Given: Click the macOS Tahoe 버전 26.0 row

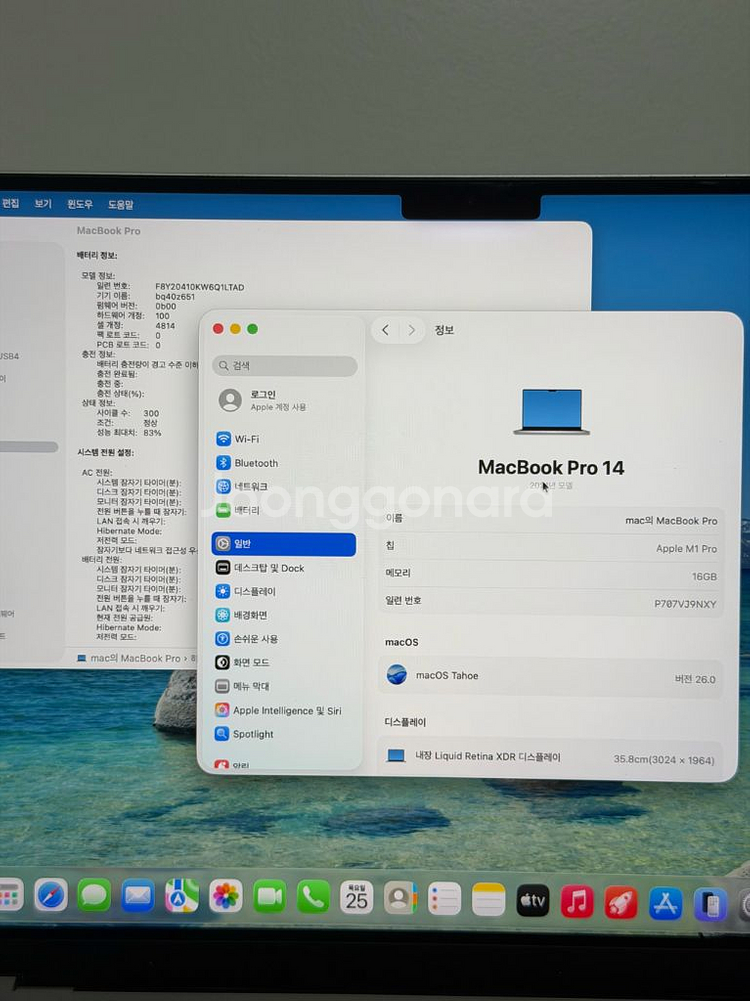Looking at the screenshot, I should point(550,677).
